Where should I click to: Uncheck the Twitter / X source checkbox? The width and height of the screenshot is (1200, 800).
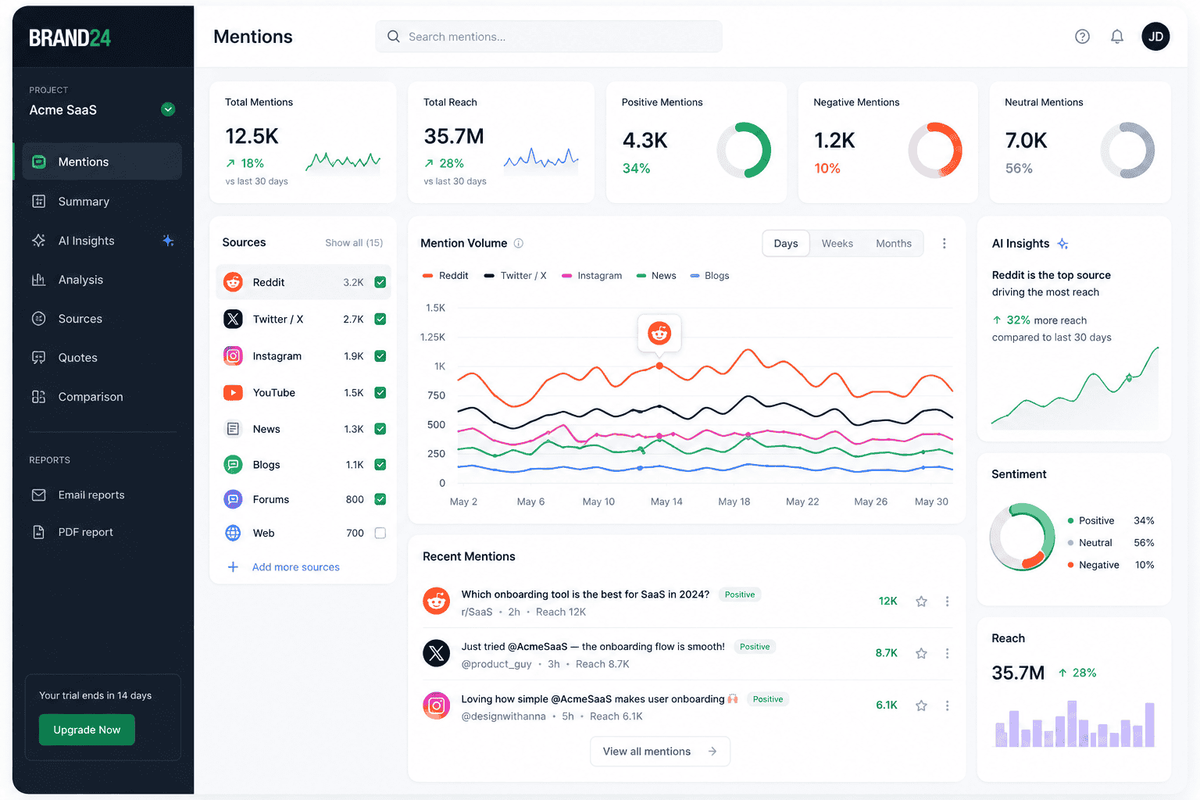(x=380, y=319)
